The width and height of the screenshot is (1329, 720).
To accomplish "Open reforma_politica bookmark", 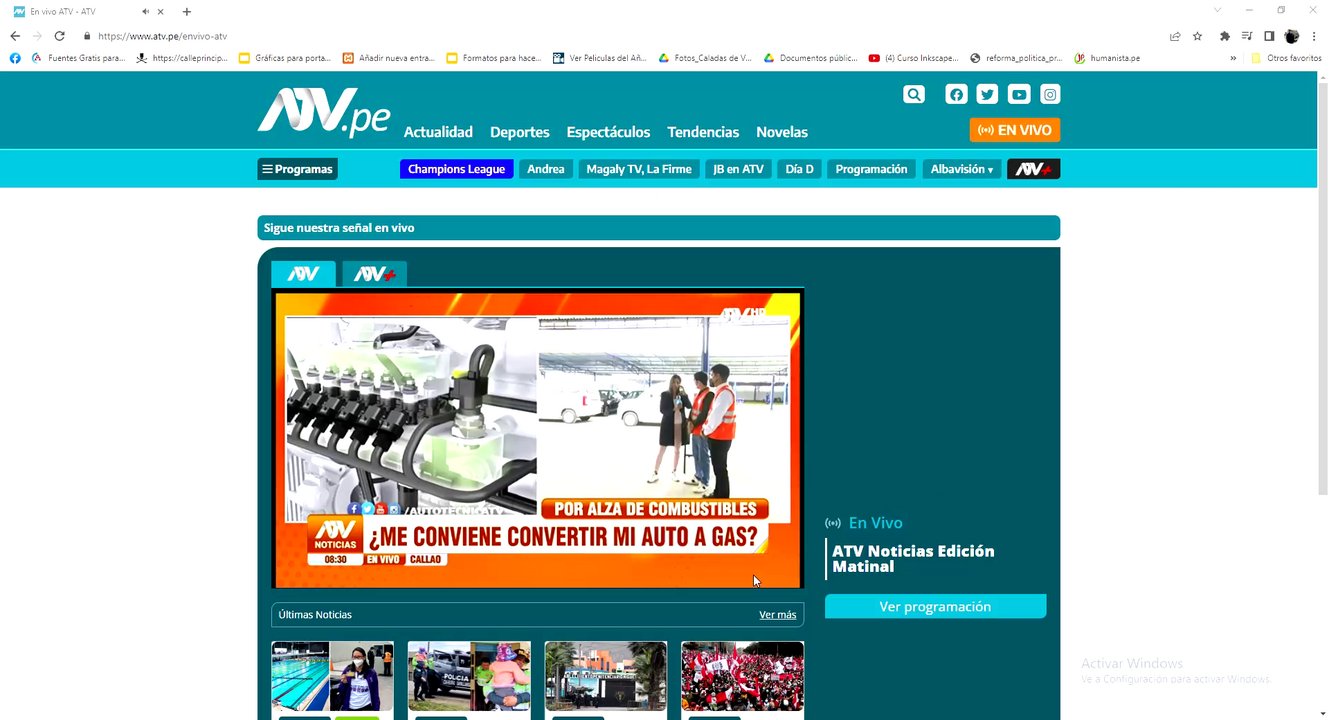I will (1017, 58).
